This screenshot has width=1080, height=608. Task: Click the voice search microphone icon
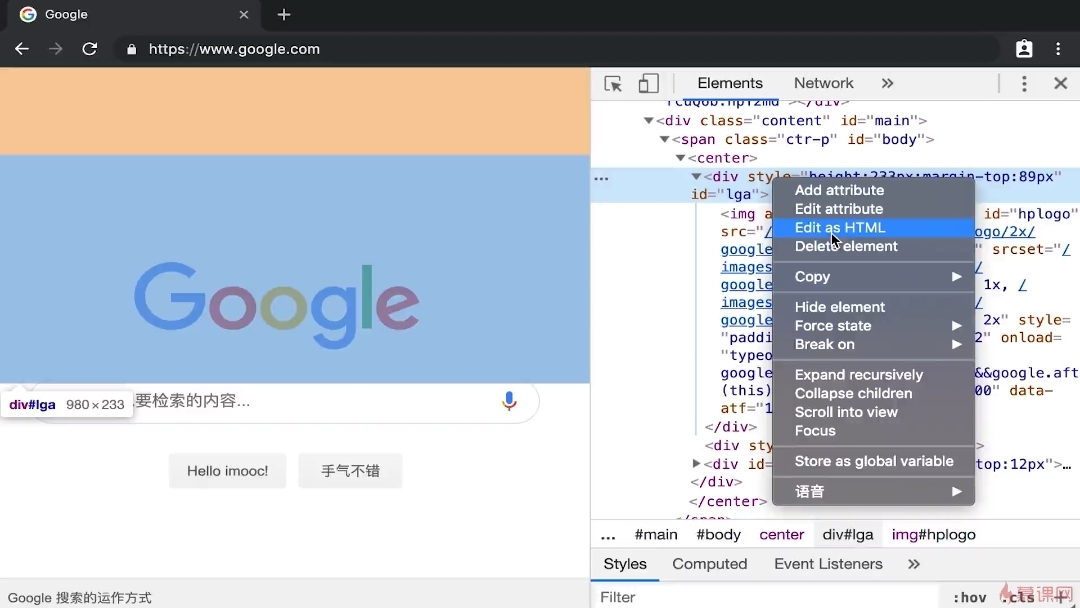(509, 402)
